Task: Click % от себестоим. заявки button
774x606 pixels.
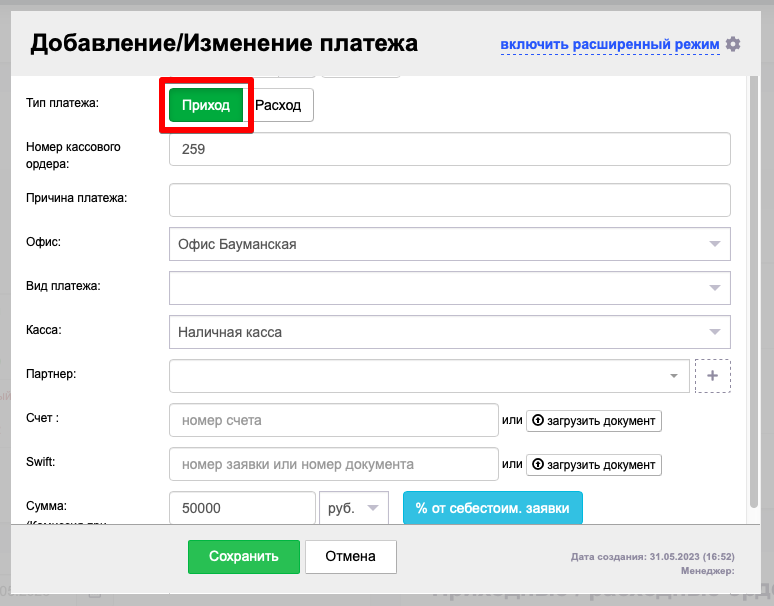Action: (493, 508)
